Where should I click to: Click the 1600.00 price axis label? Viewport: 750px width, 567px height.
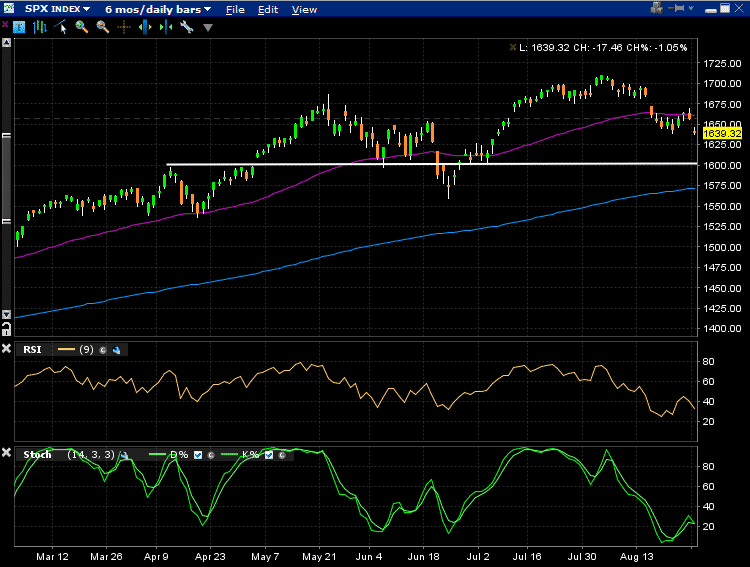coord(722,165)
